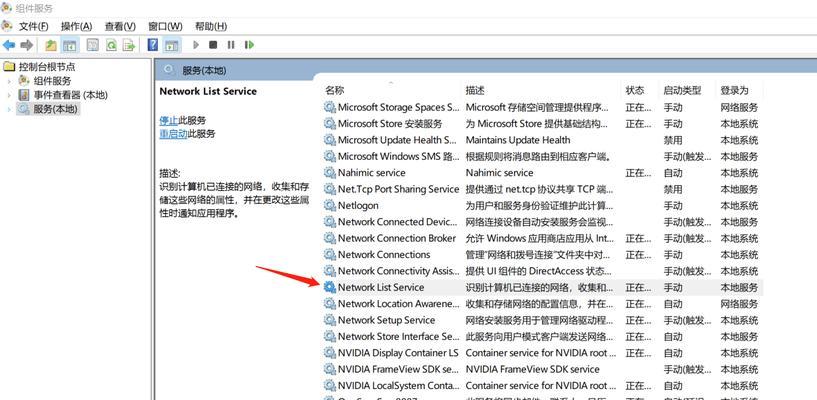Click the Properties toolbar icon
Screen dimensions: 817x400
point(93,45)
